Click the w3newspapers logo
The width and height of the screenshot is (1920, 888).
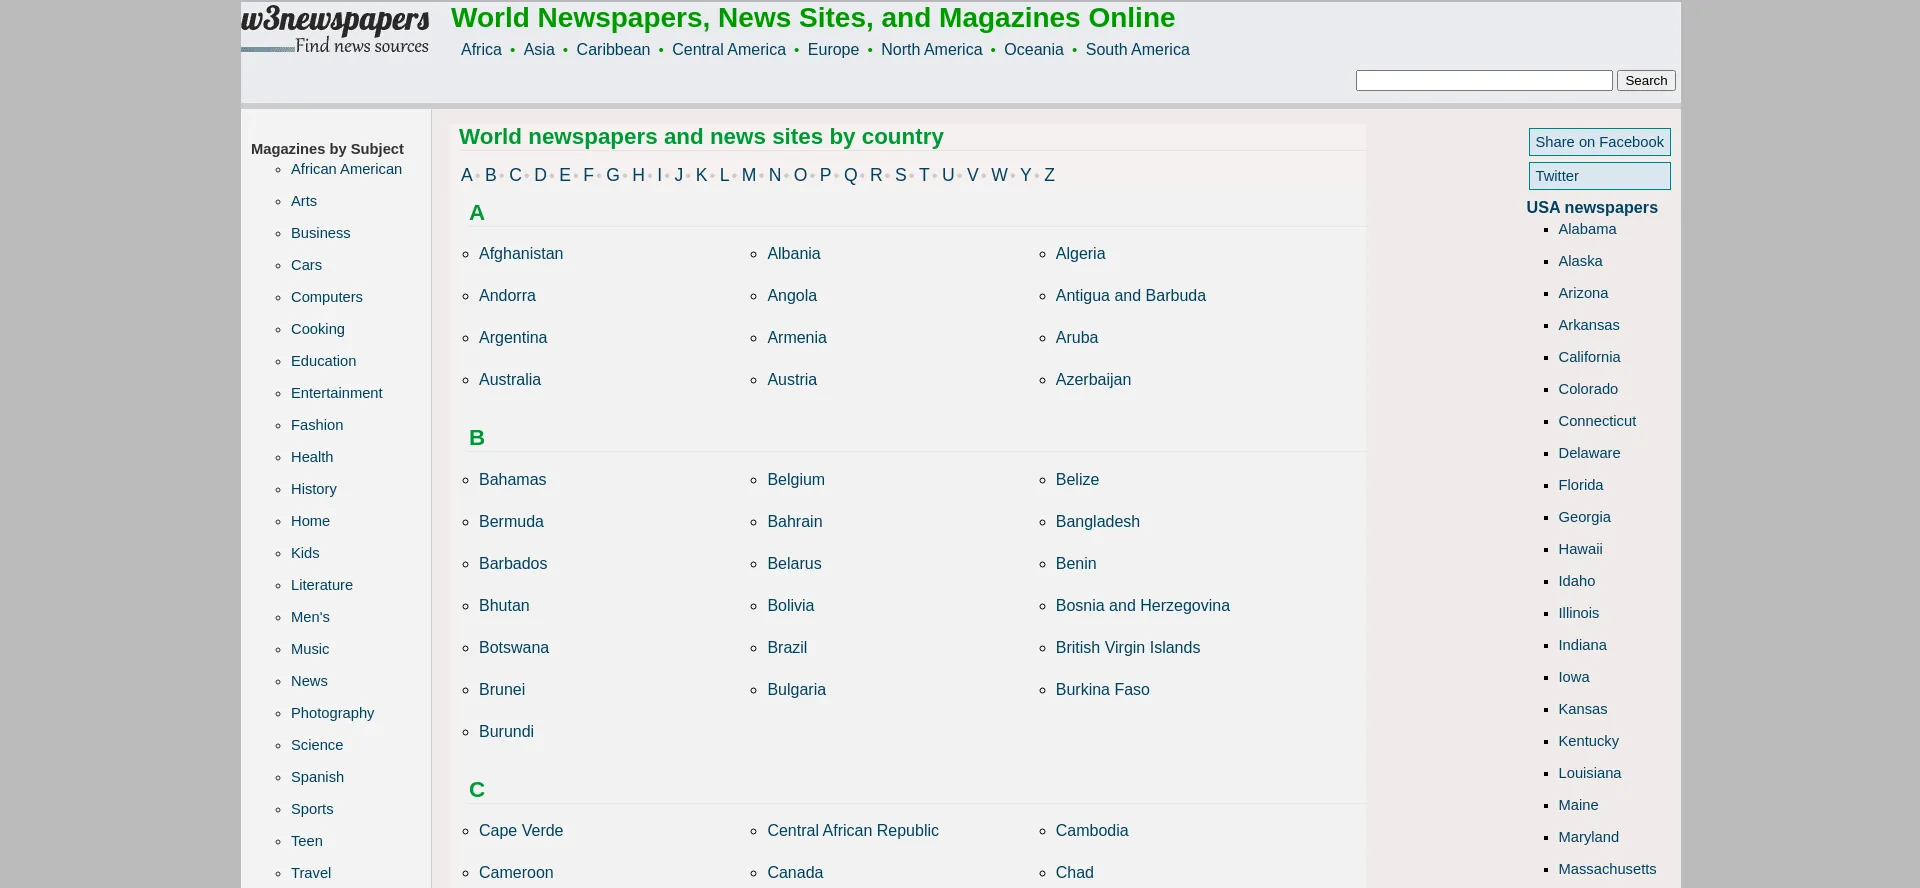(x=335, y=29)
